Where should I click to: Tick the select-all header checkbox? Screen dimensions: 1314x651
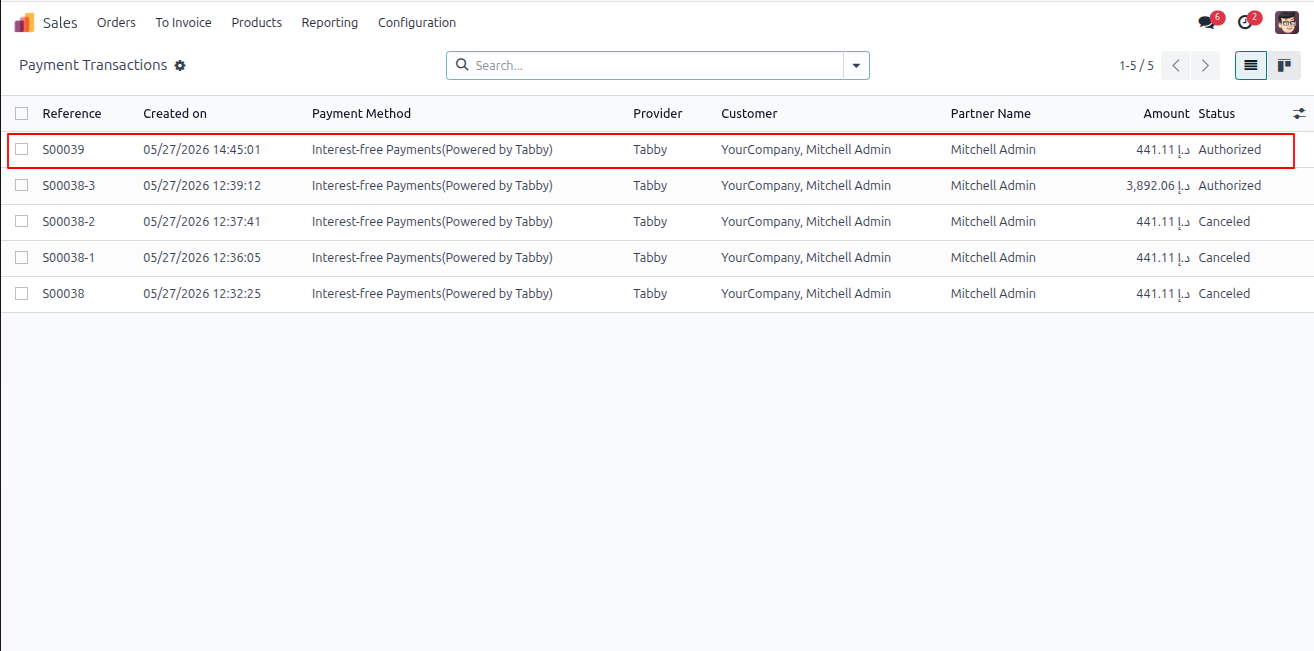(x=22, y=113)
